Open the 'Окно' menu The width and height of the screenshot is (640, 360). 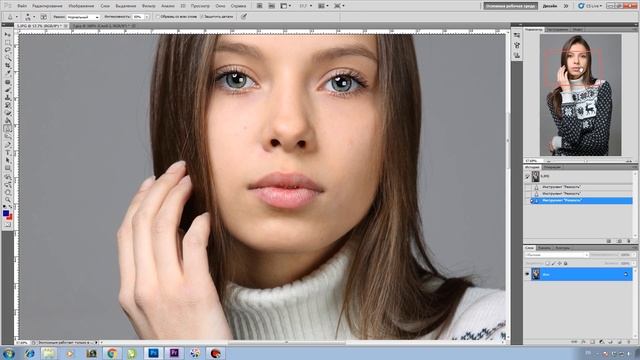220,6
